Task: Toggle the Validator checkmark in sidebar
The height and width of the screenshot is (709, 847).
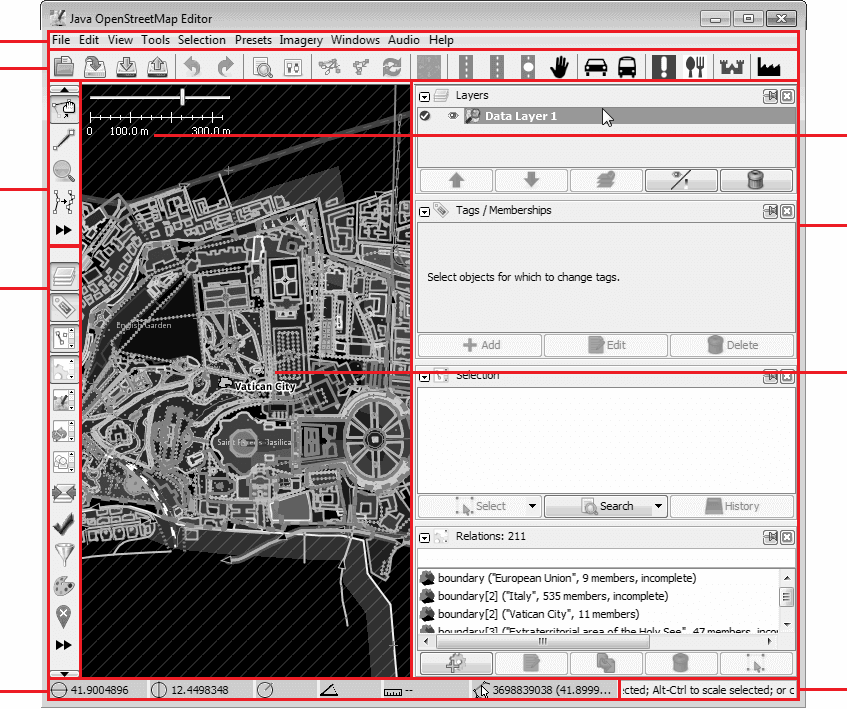Action: tap(64, 524)
